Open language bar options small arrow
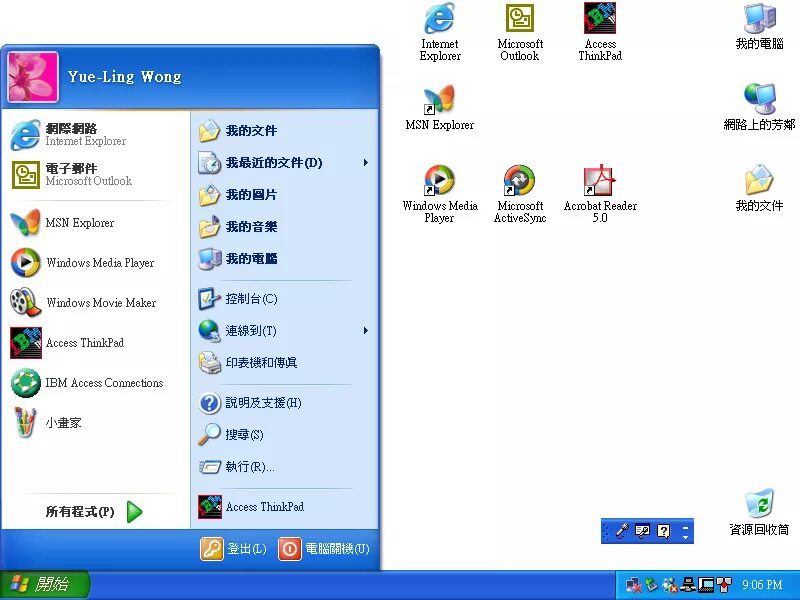Image resolution: width=800 pixels, height=600 pixels. click(685, 537)
